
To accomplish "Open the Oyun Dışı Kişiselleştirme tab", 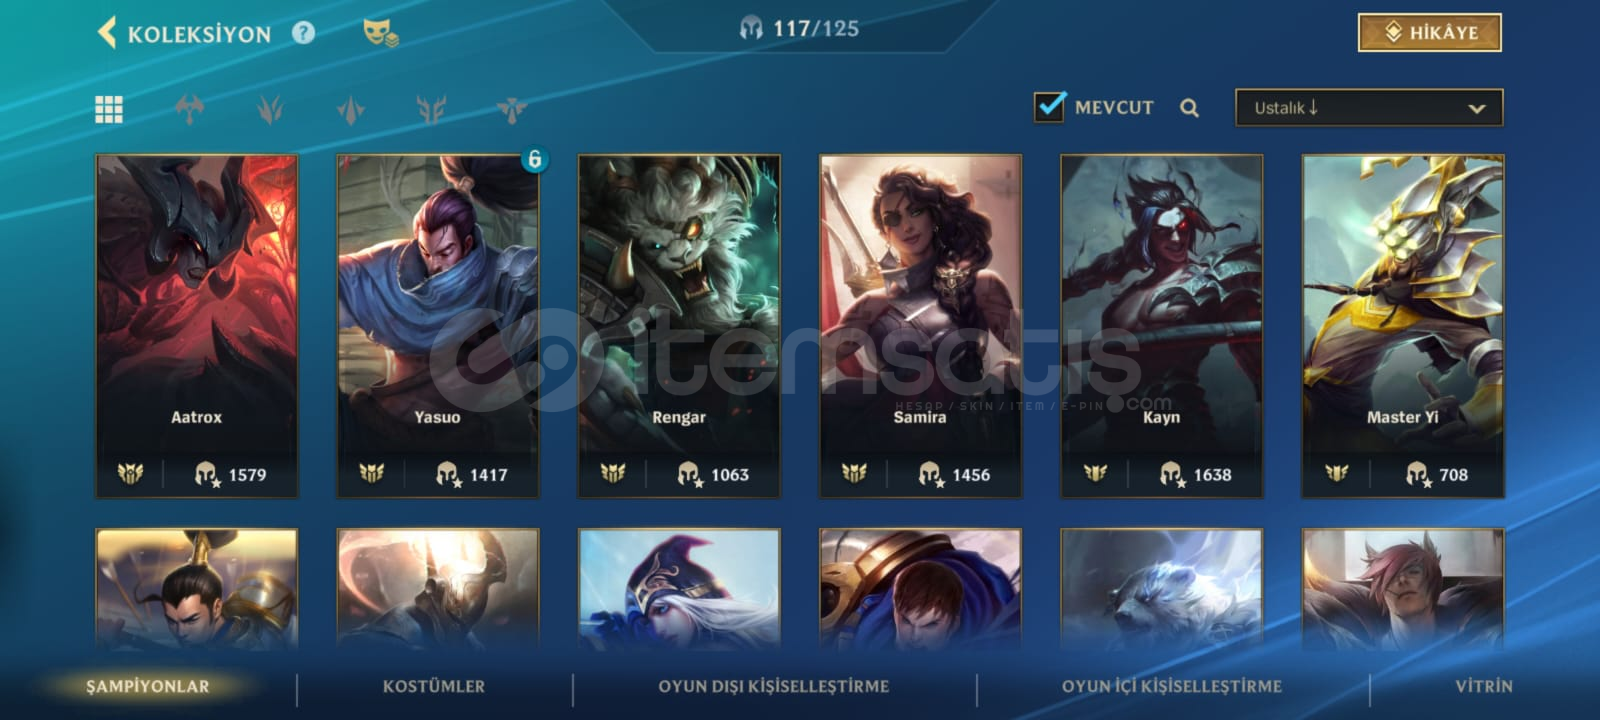I will coord(773,686).
